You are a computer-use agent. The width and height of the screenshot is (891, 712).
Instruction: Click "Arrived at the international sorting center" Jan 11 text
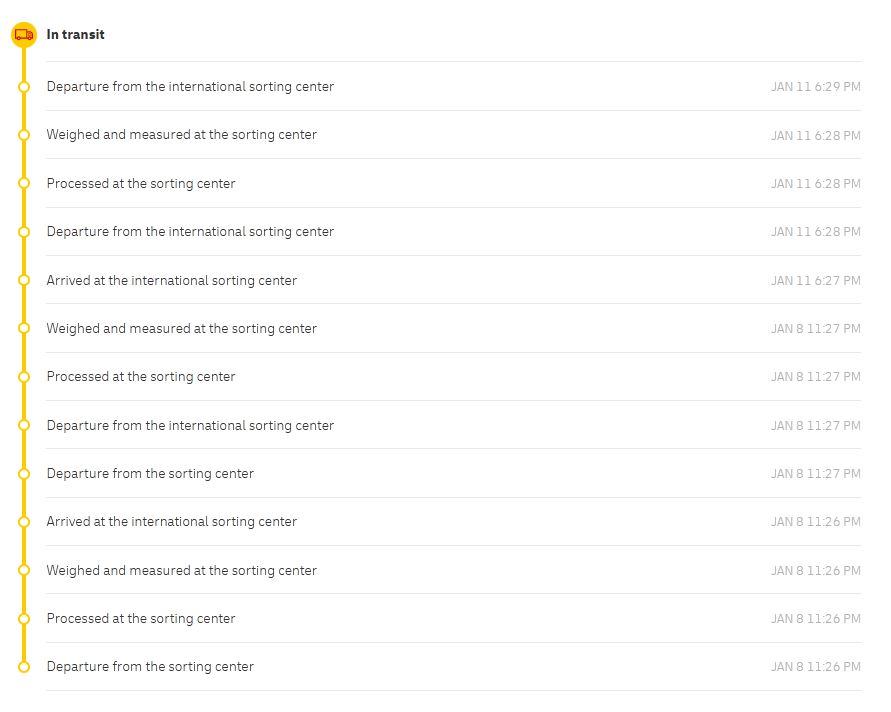(x=171, y=281)
